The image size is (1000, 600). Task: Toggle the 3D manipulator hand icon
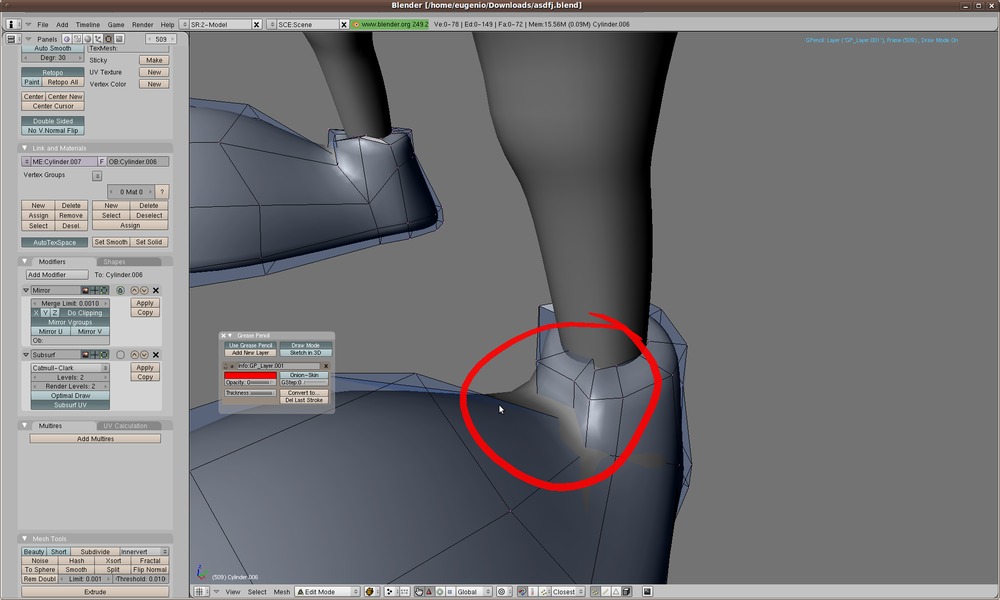coord(419,592)
